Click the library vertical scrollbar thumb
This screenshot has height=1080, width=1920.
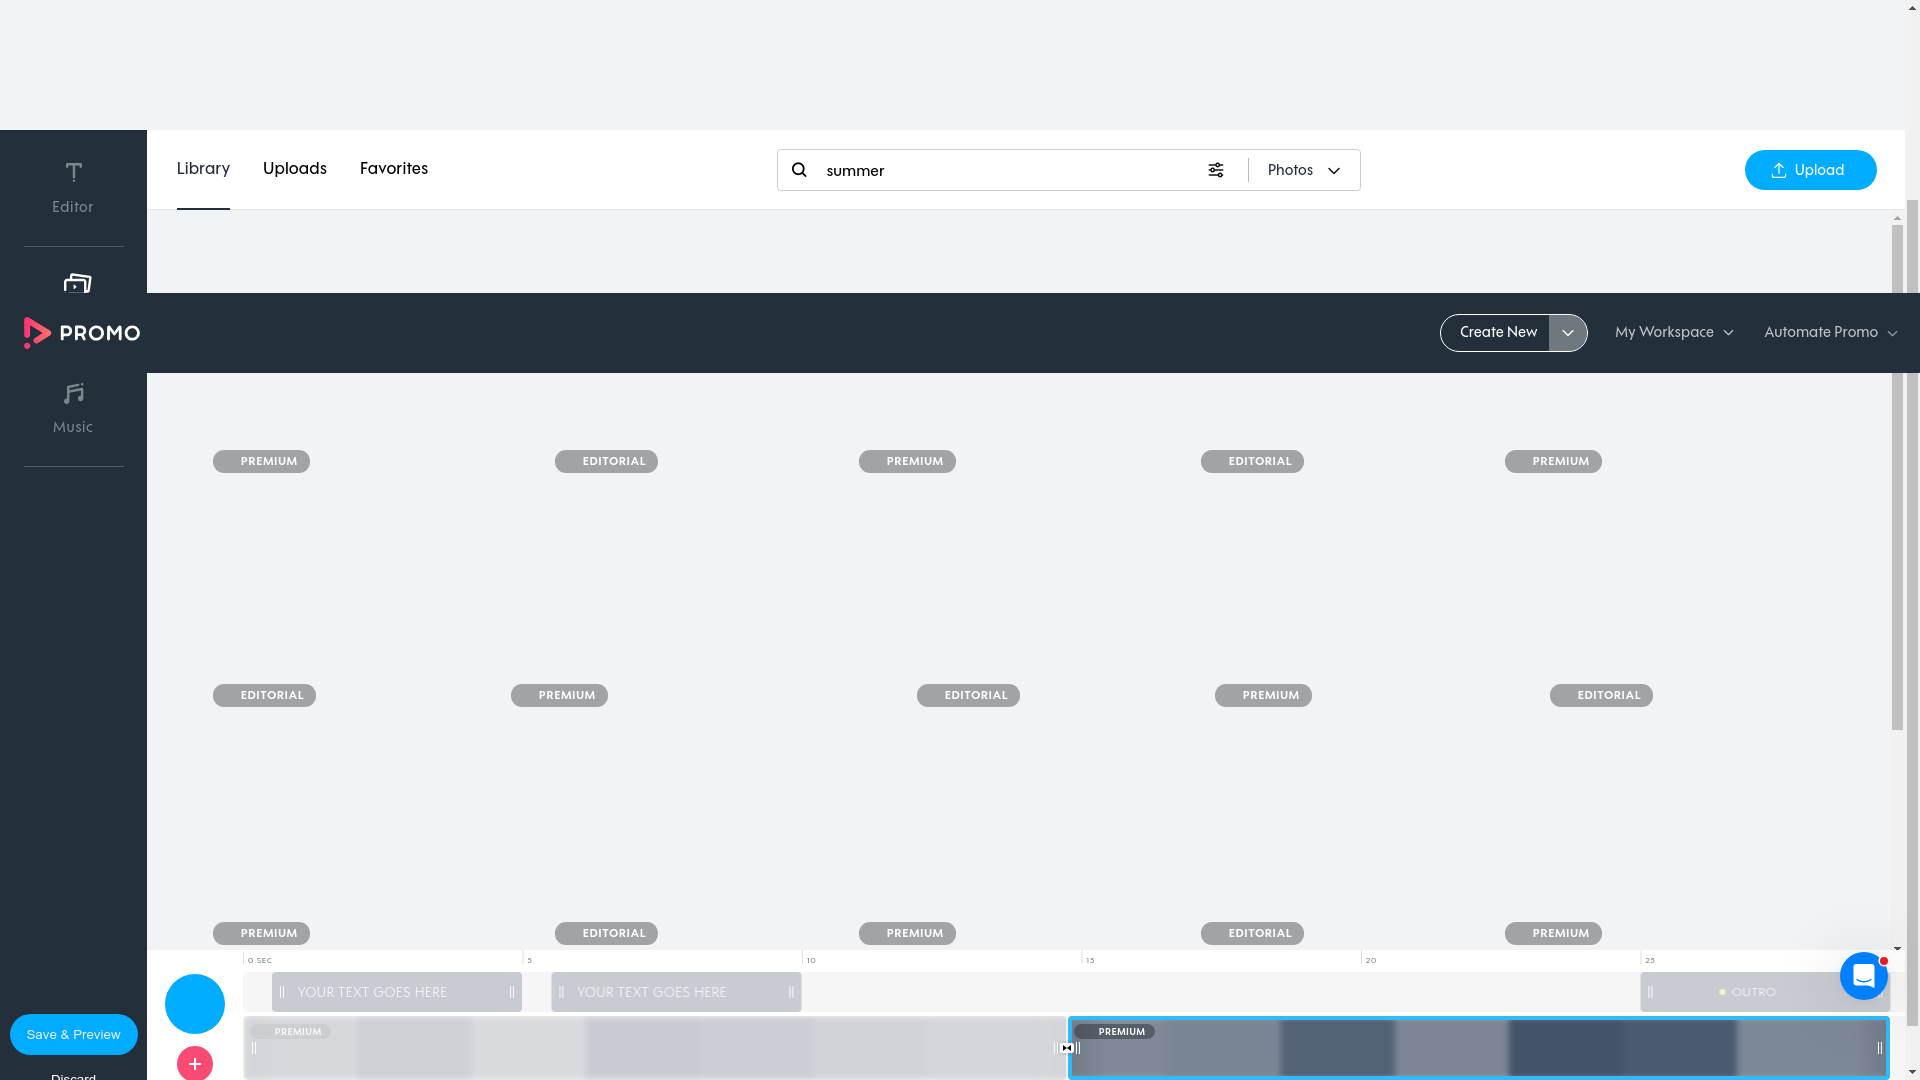[1897, 478]
